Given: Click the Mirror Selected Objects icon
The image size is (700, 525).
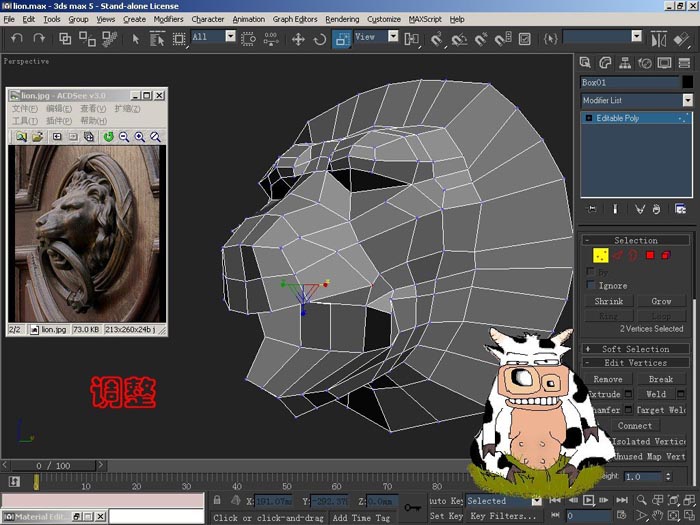Looking at the screenshot, I should 658,39.
